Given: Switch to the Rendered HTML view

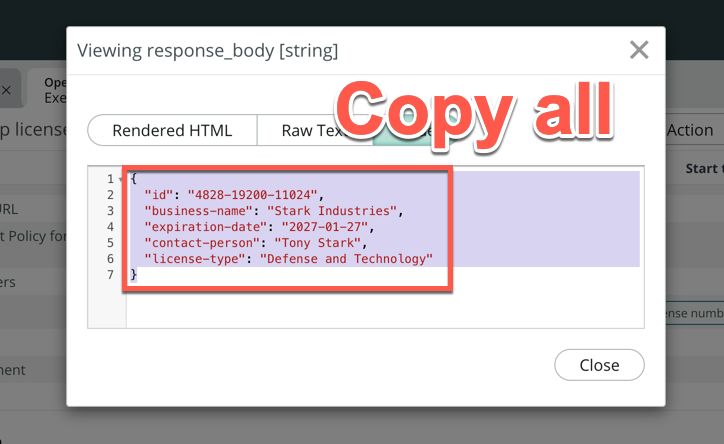Looking at the screenshot, I should tap(172, 130).
